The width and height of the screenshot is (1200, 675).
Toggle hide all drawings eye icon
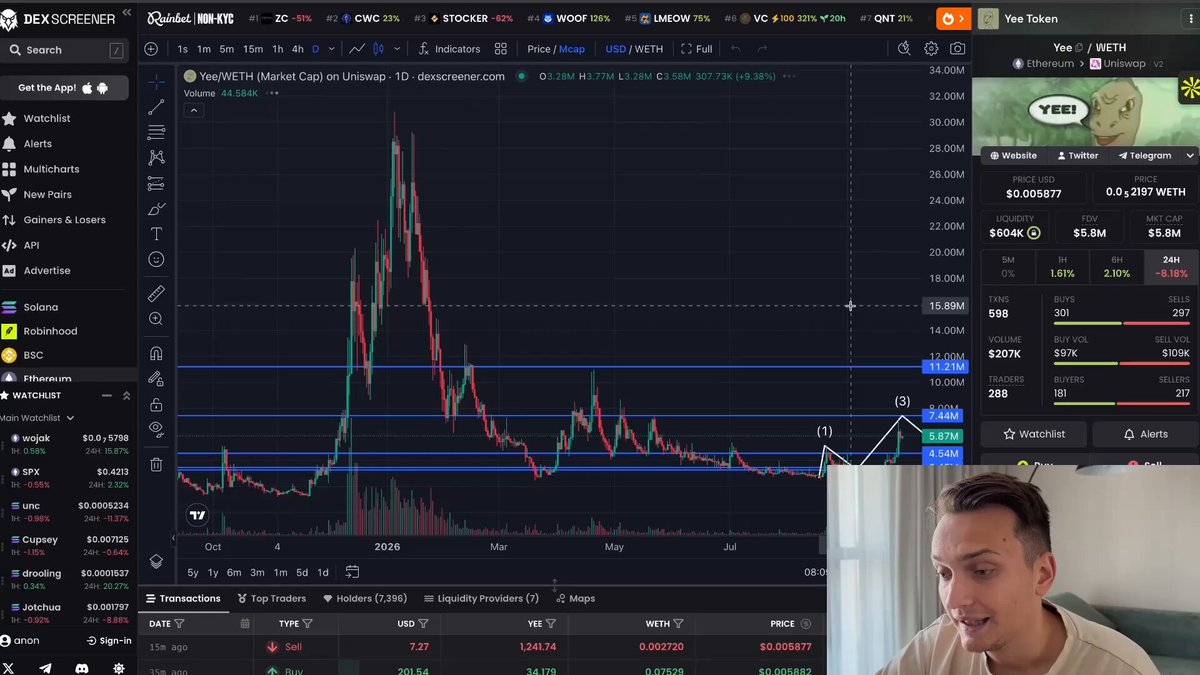pos(156,429)
